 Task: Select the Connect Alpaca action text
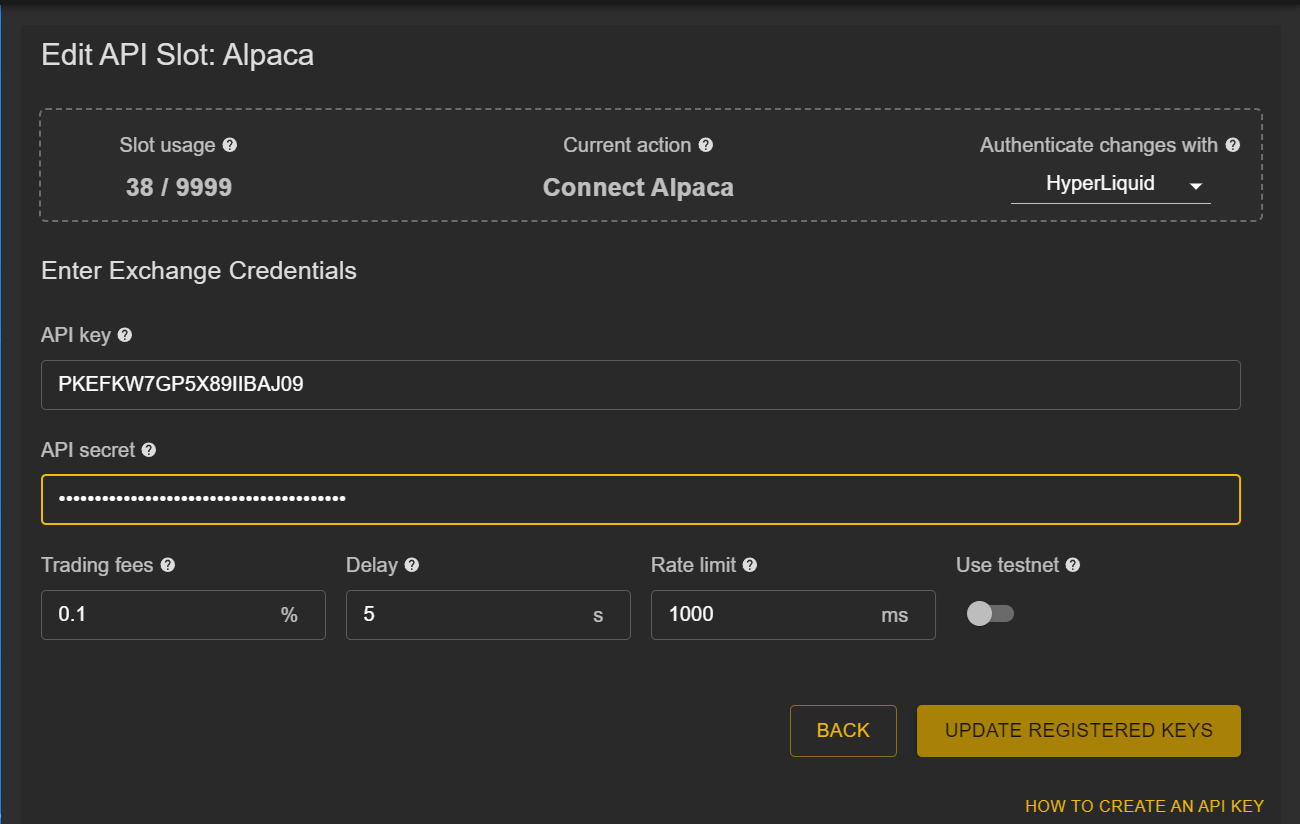(638, 188)
